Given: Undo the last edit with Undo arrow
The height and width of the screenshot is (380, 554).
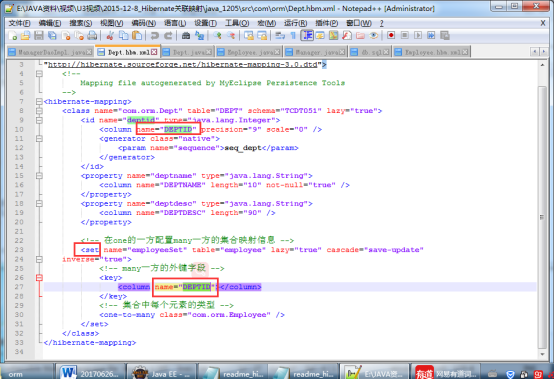Looking at the screenshot, I should [155, 35].
